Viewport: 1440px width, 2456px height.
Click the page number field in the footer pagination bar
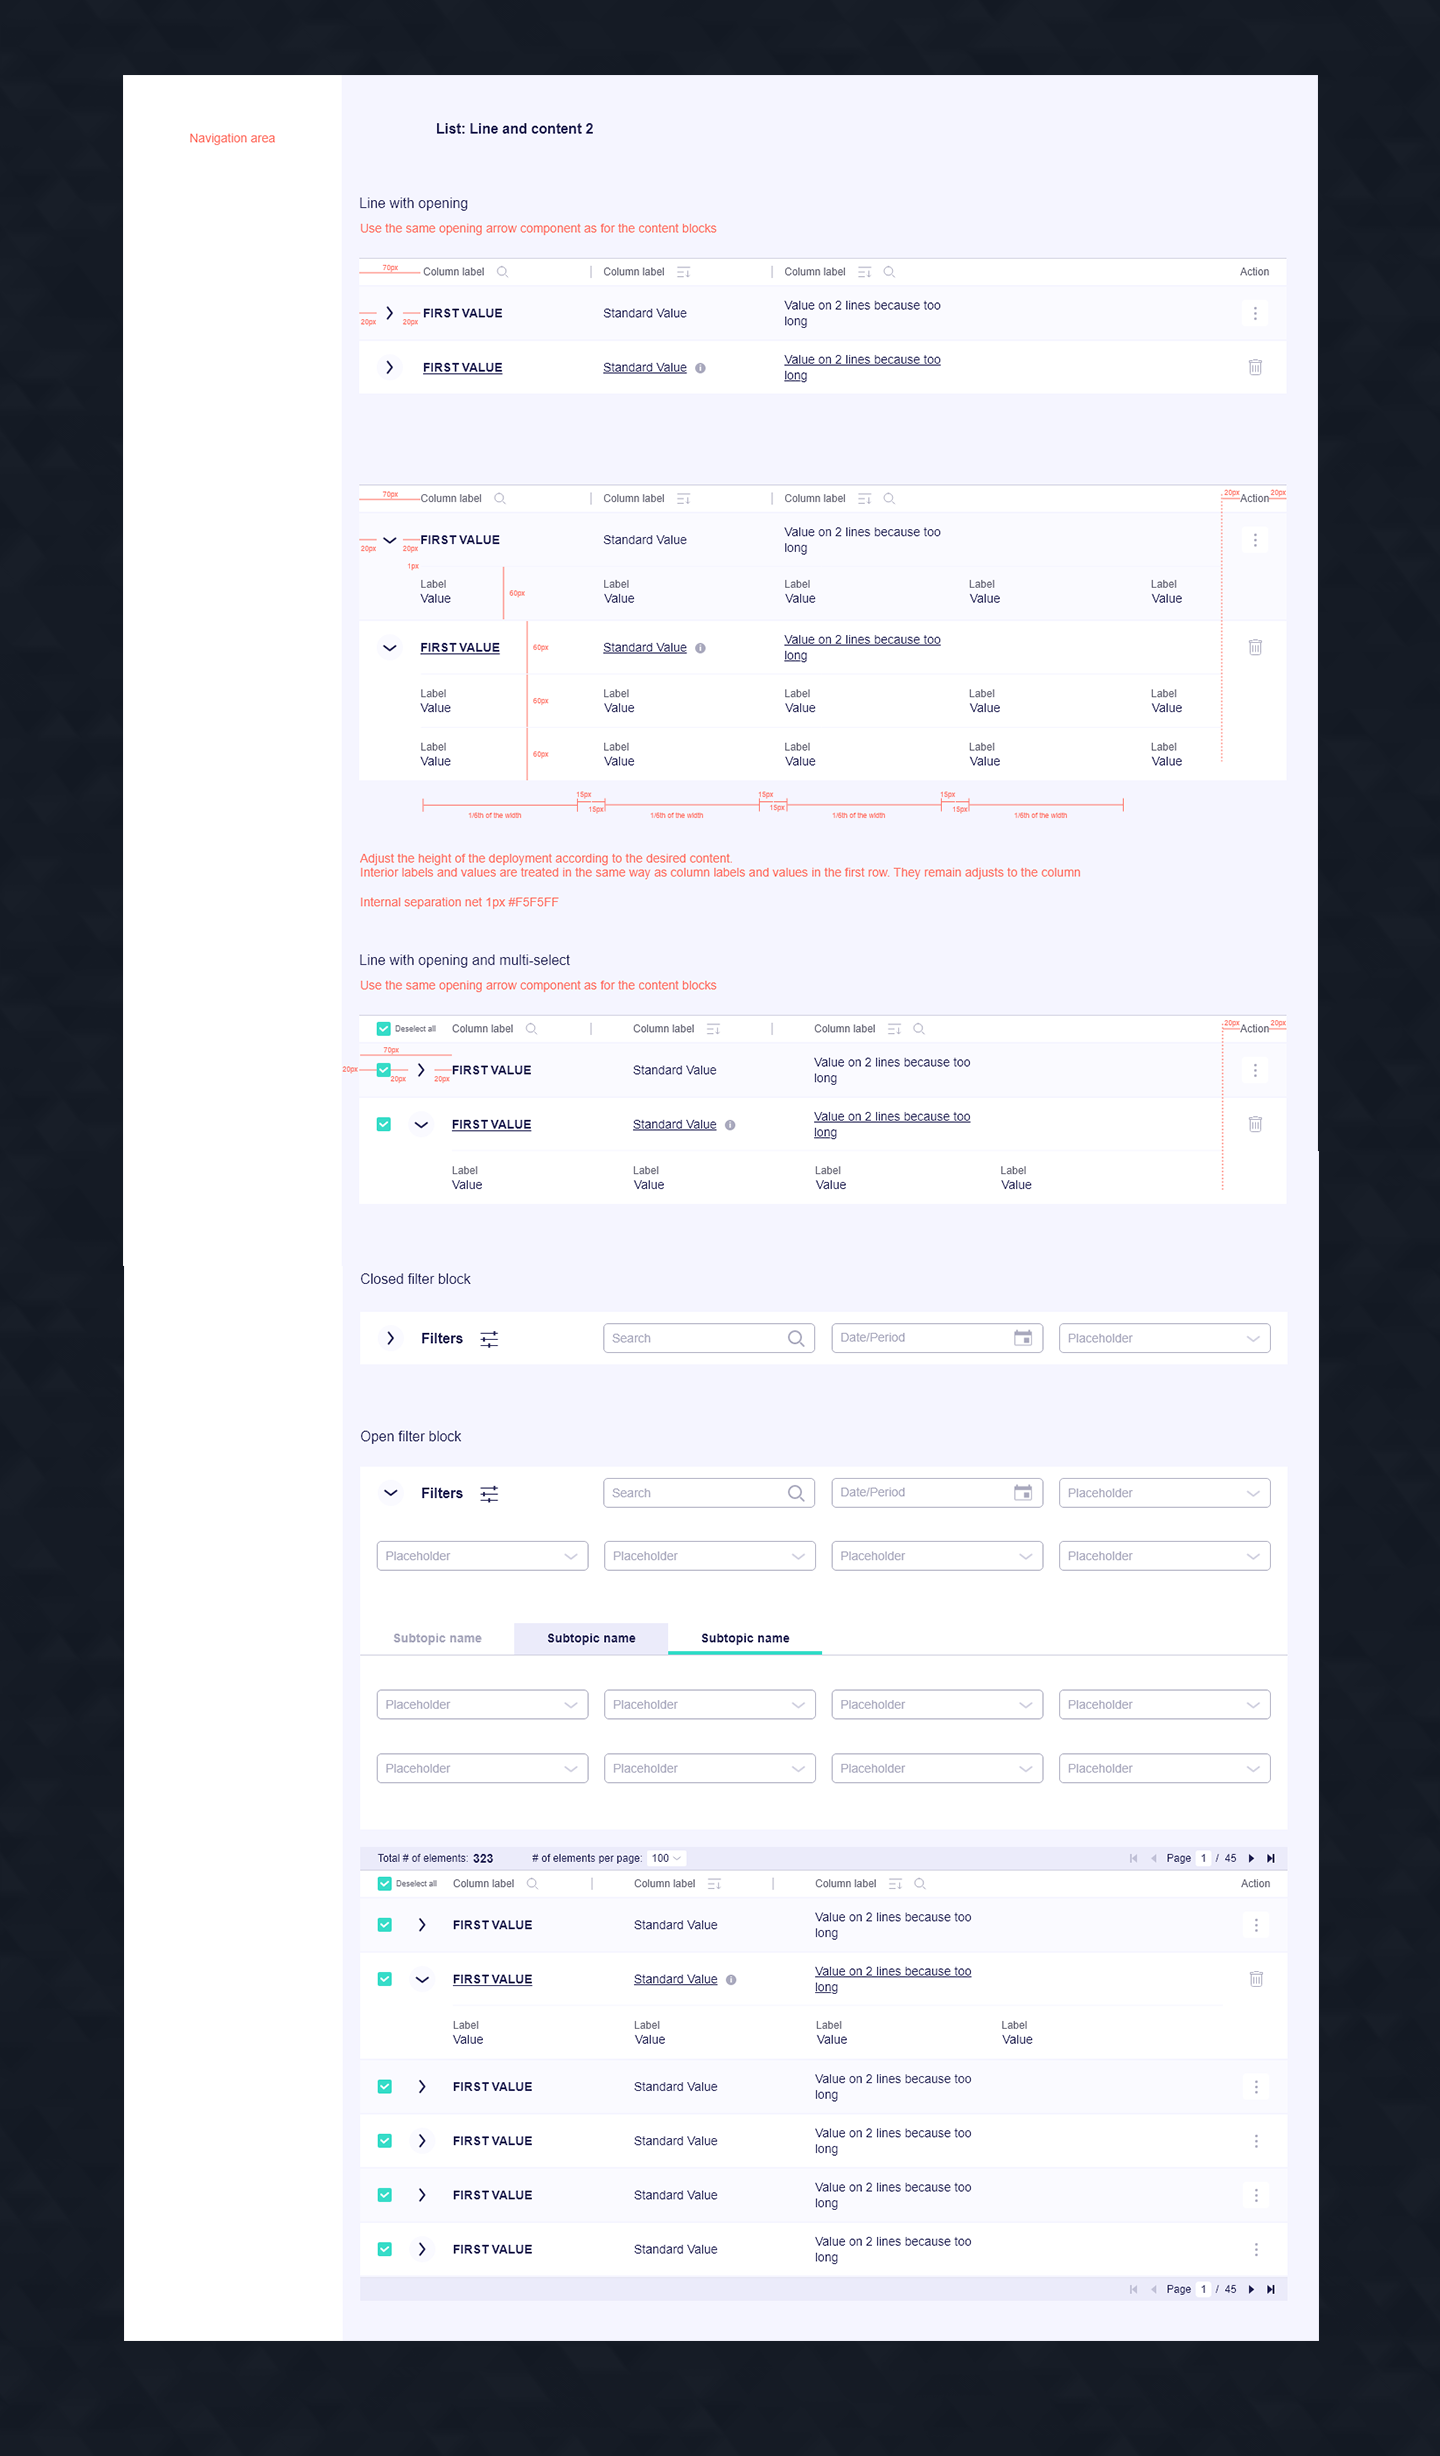(x=1204, y=2289)
